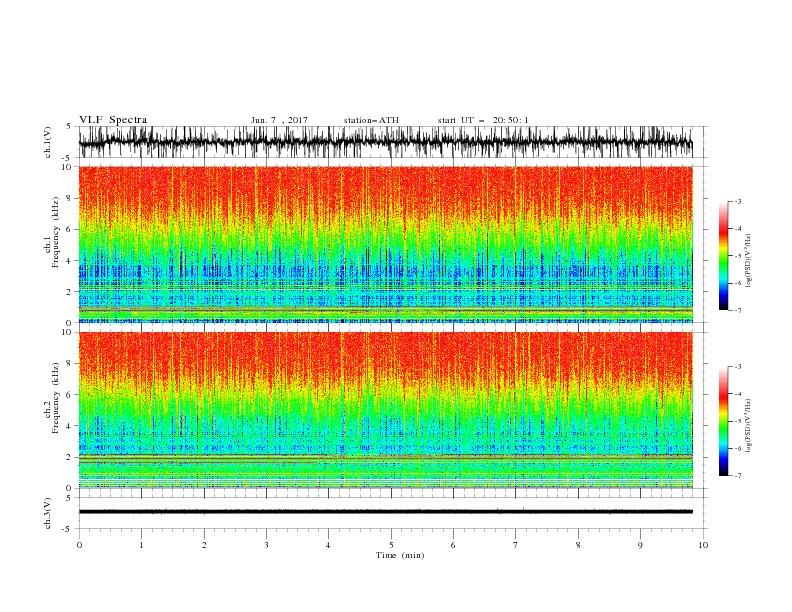
Task: Click the "VLF Spectra" title text
Action: [113, 120]
